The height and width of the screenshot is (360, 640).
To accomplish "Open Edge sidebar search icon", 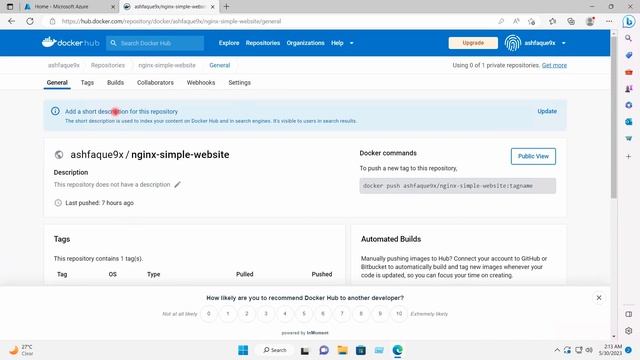I will point(629,38).
